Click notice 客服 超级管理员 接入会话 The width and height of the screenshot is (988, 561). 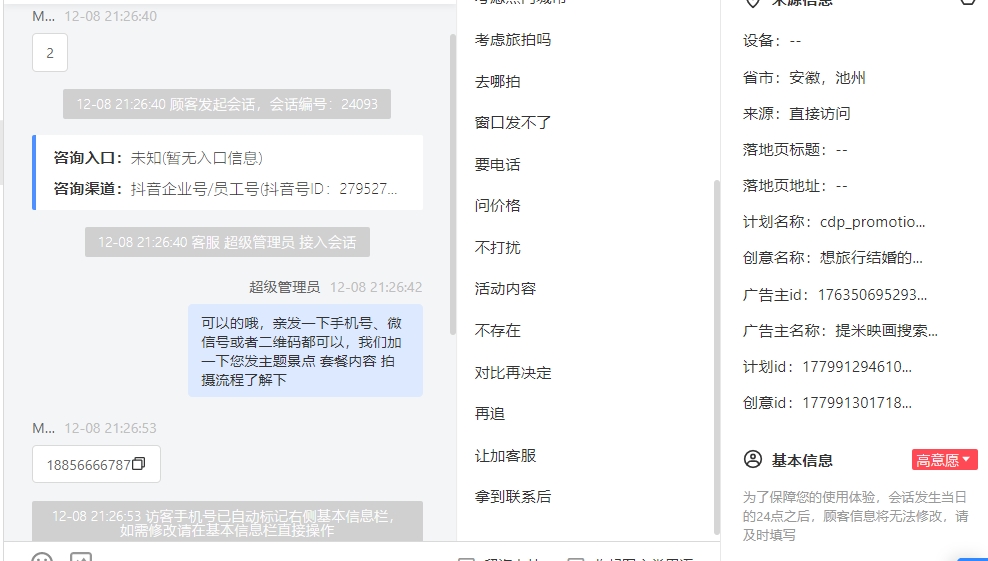tap(227, 242)
